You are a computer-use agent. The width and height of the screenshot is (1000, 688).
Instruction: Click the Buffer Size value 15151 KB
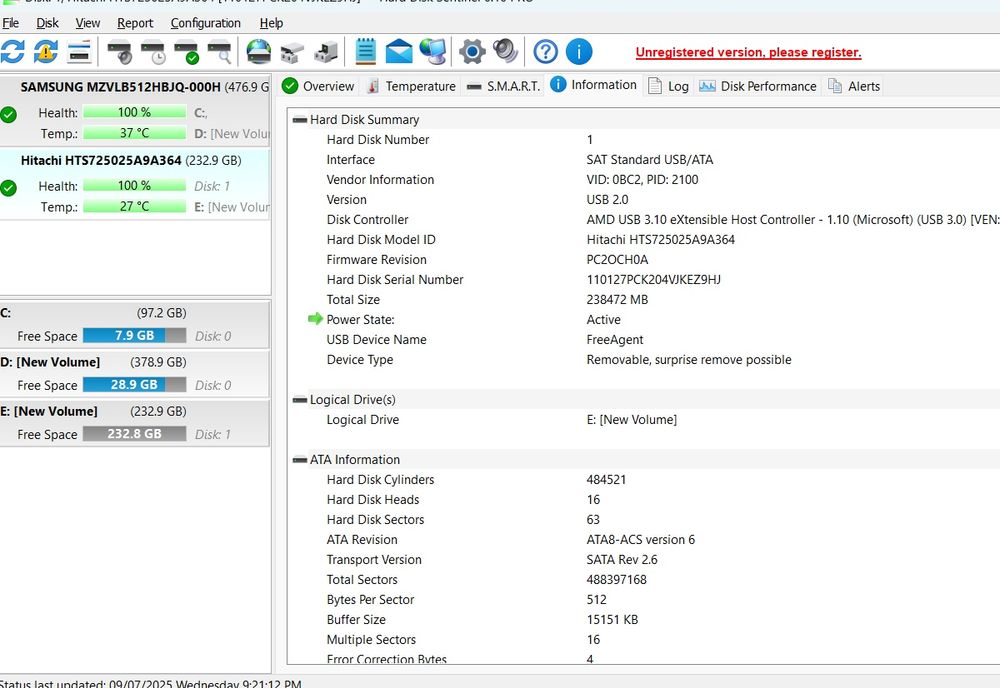point(612,620)
